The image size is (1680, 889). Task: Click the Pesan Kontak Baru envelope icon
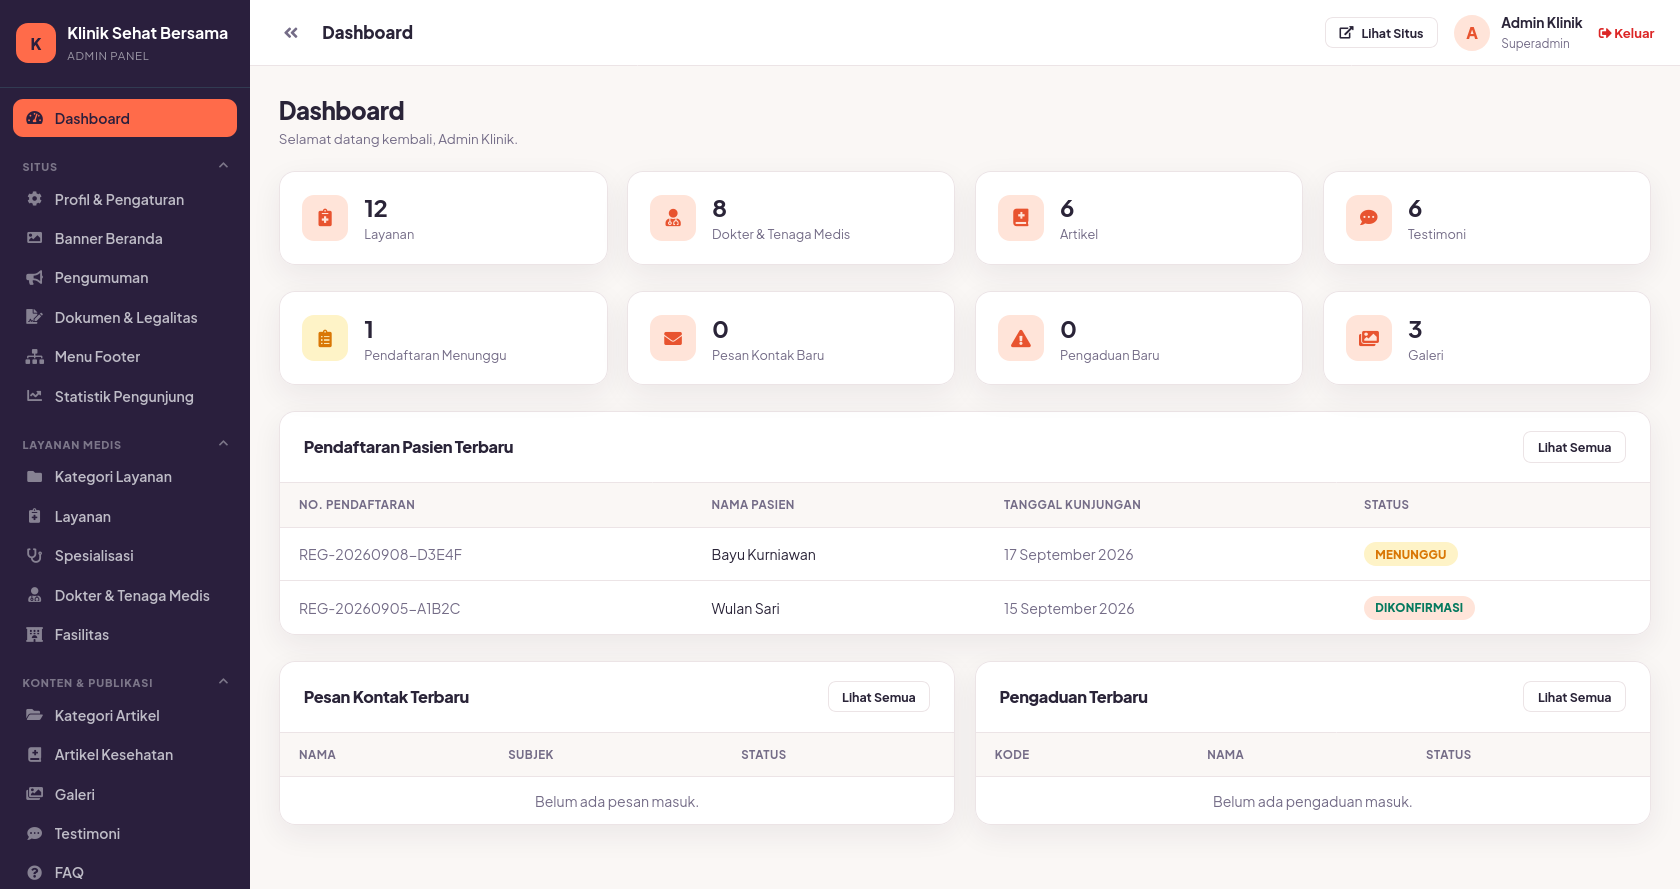(673, 338)
